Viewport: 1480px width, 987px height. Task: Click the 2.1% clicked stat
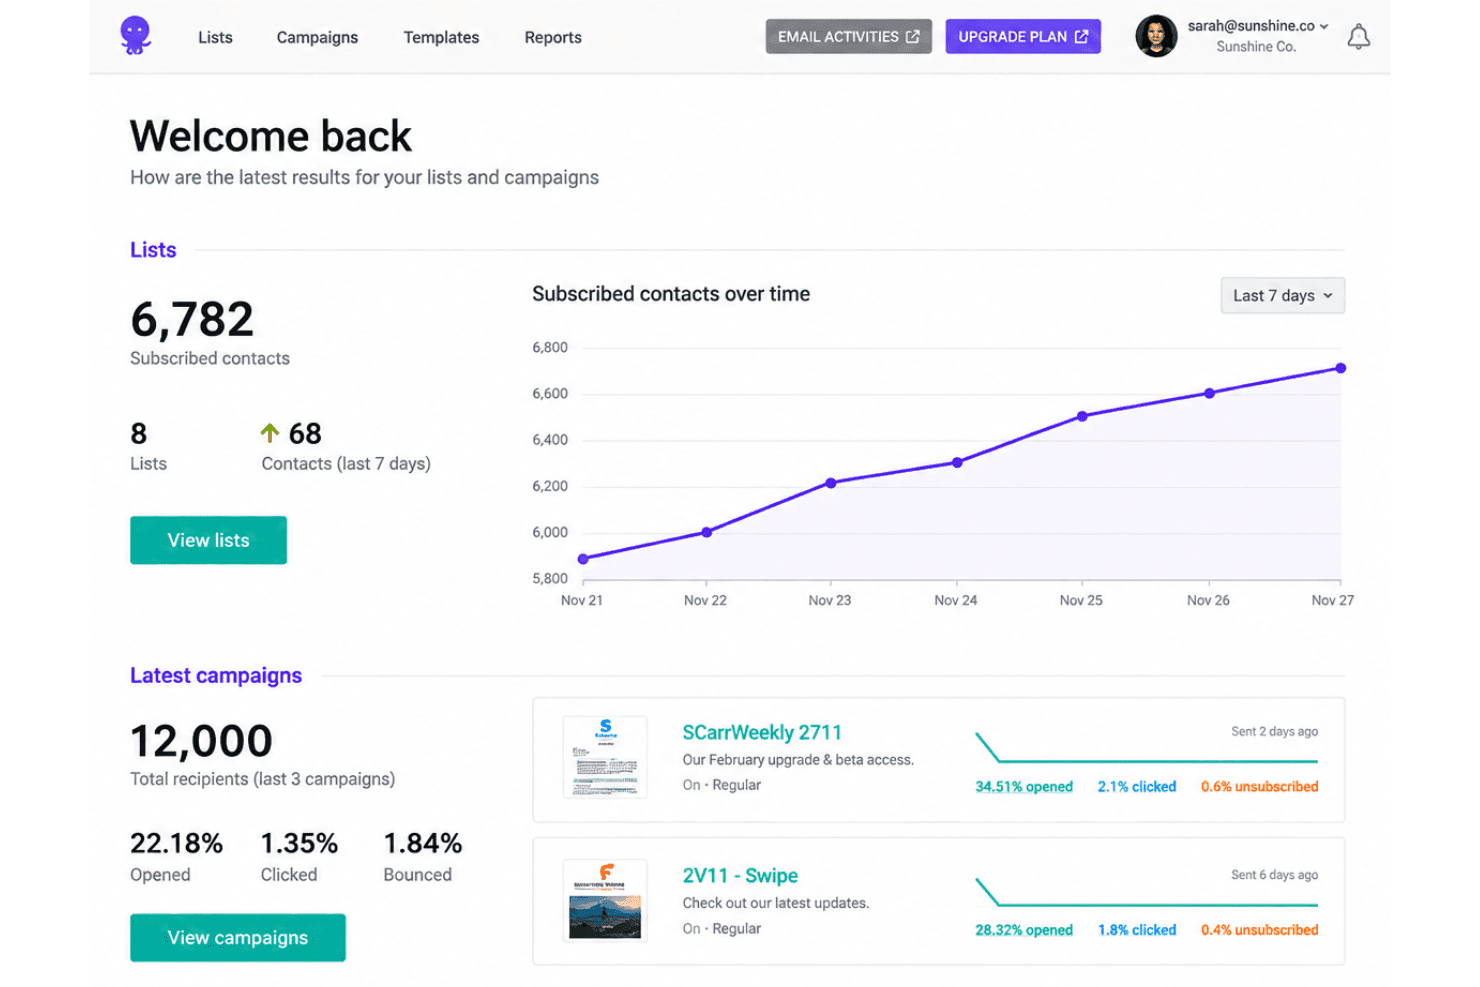pos(1137,787)
